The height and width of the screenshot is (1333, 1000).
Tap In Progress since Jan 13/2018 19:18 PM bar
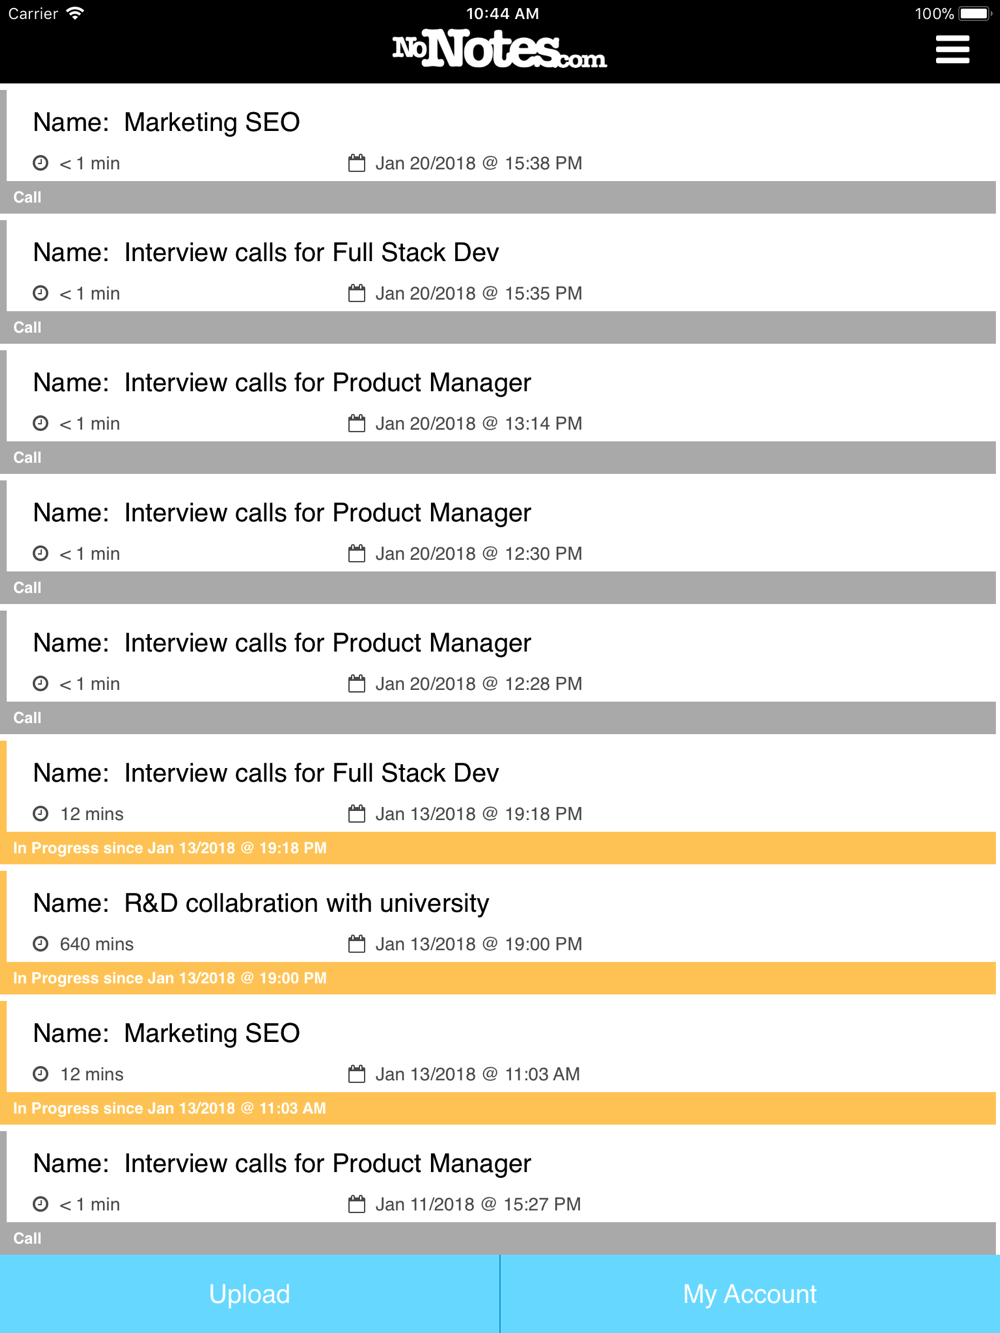pyautogui.click(x=500, y=848)
